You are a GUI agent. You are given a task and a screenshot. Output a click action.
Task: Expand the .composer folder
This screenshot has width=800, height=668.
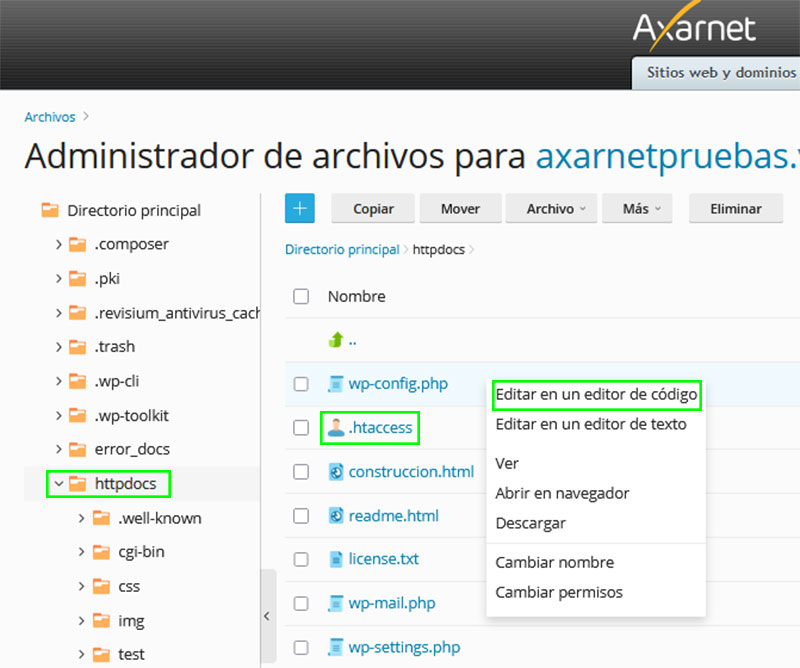(59, 244)
